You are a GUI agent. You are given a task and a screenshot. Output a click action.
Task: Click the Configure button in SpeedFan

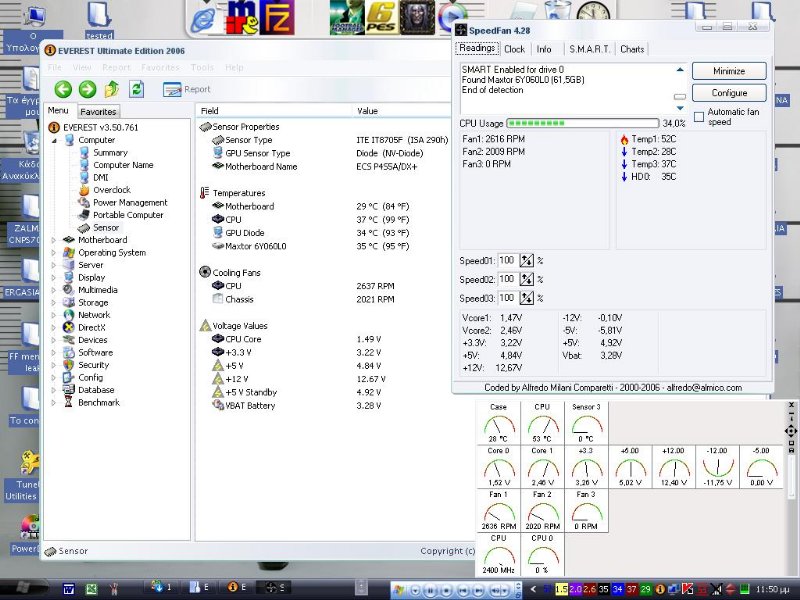tap(729, 93)
